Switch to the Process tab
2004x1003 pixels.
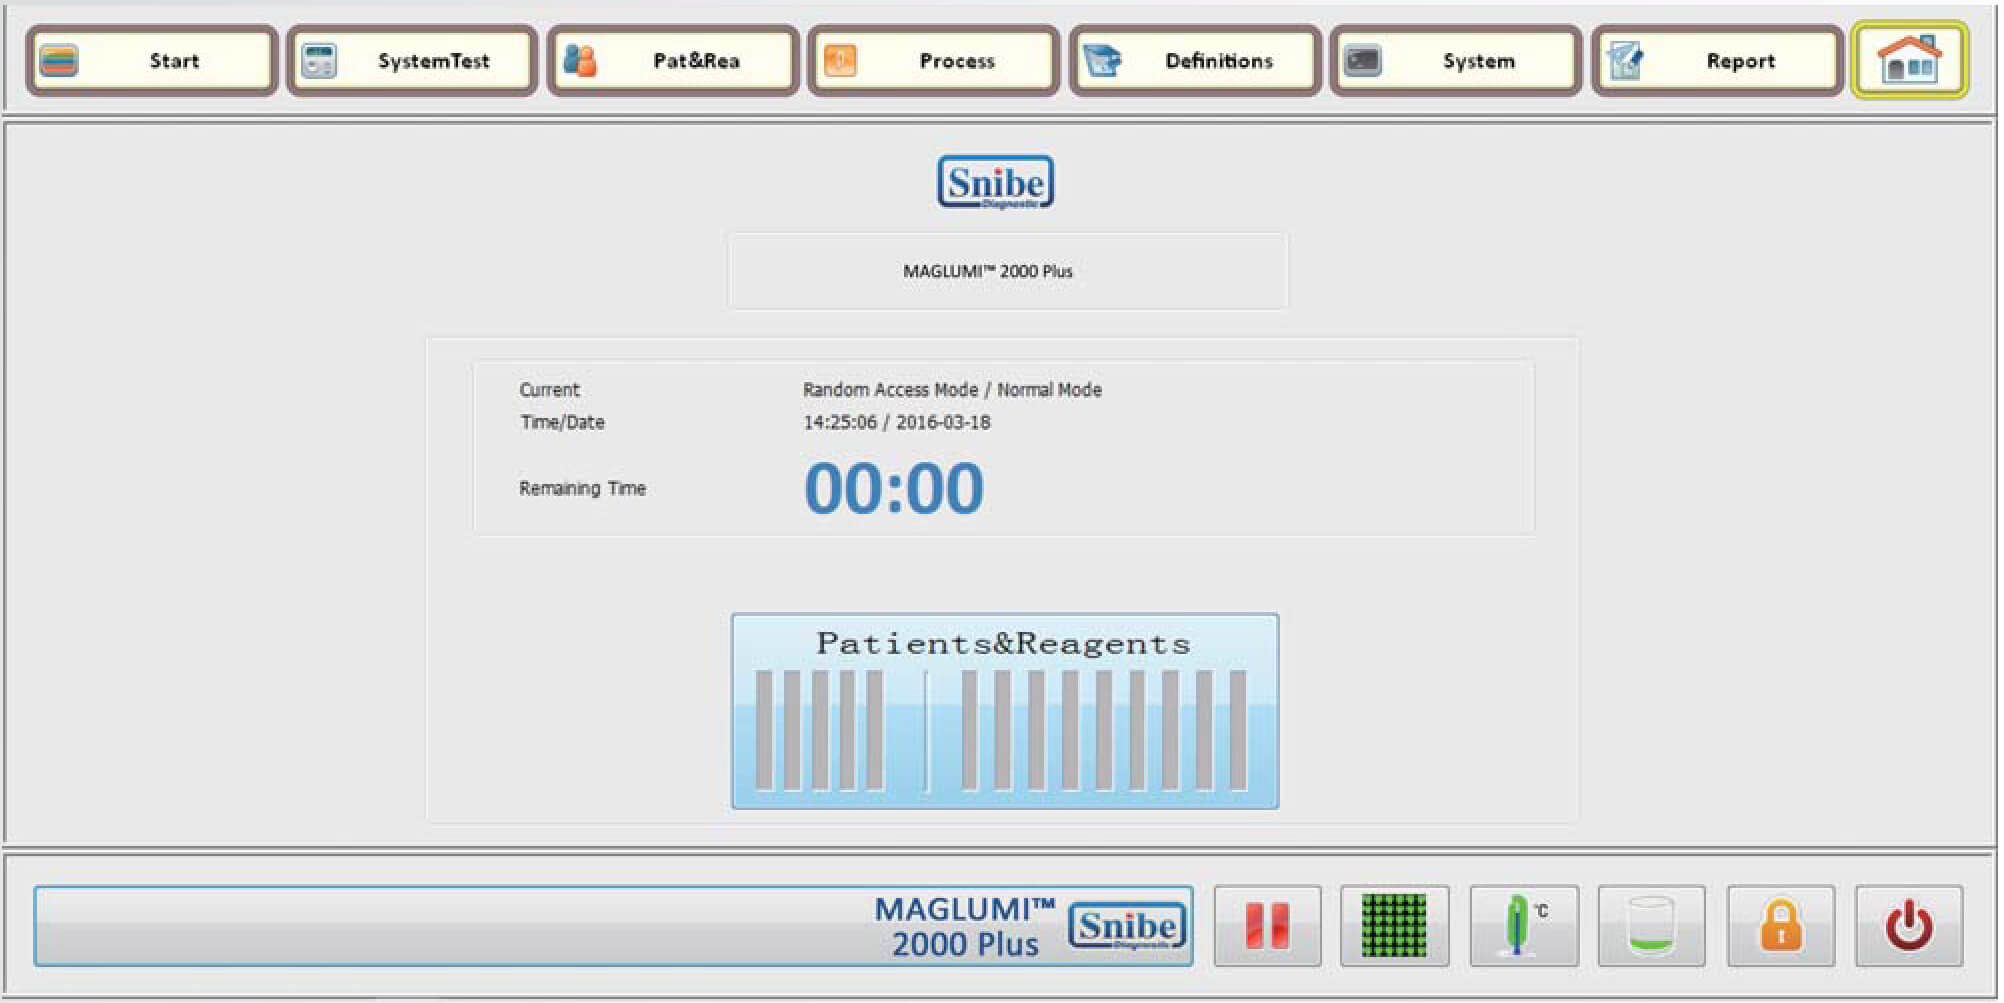coord(934,61)
